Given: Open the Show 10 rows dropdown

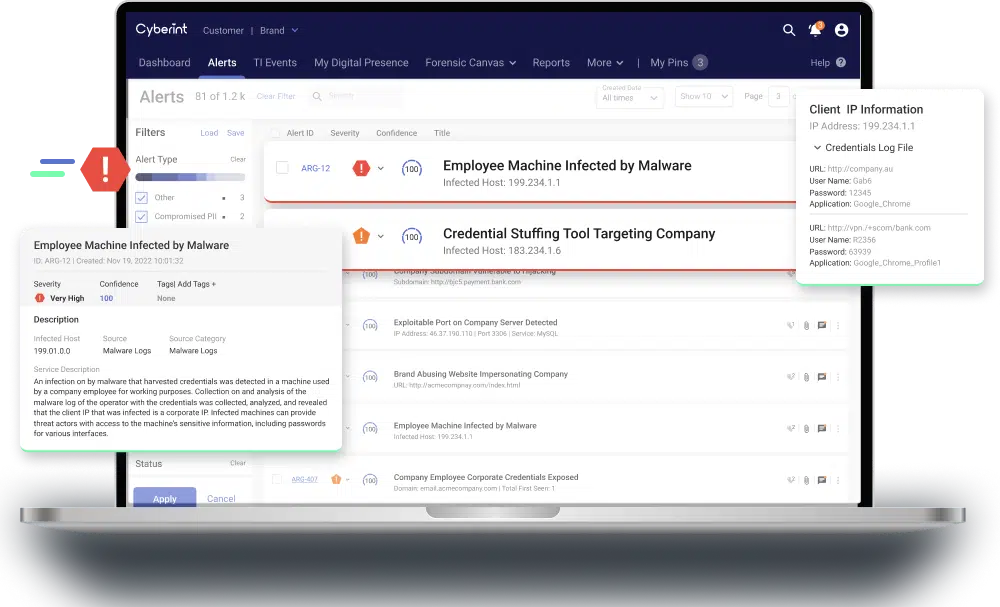Looking at the screenshot, I should point(705,97).
